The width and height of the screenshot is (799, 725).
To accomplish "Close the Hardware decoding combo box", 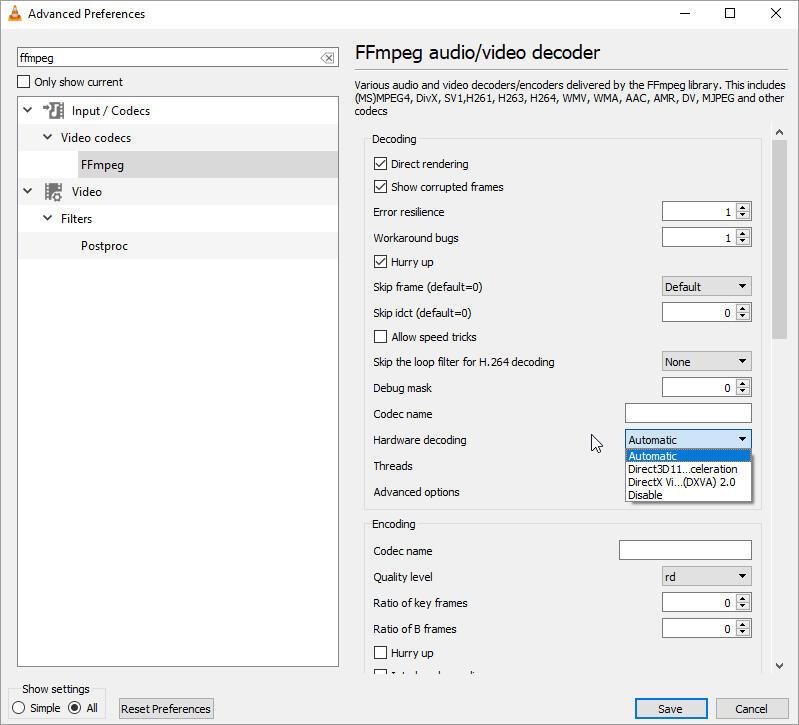I will pyautogui.click(x=688, y=440).
